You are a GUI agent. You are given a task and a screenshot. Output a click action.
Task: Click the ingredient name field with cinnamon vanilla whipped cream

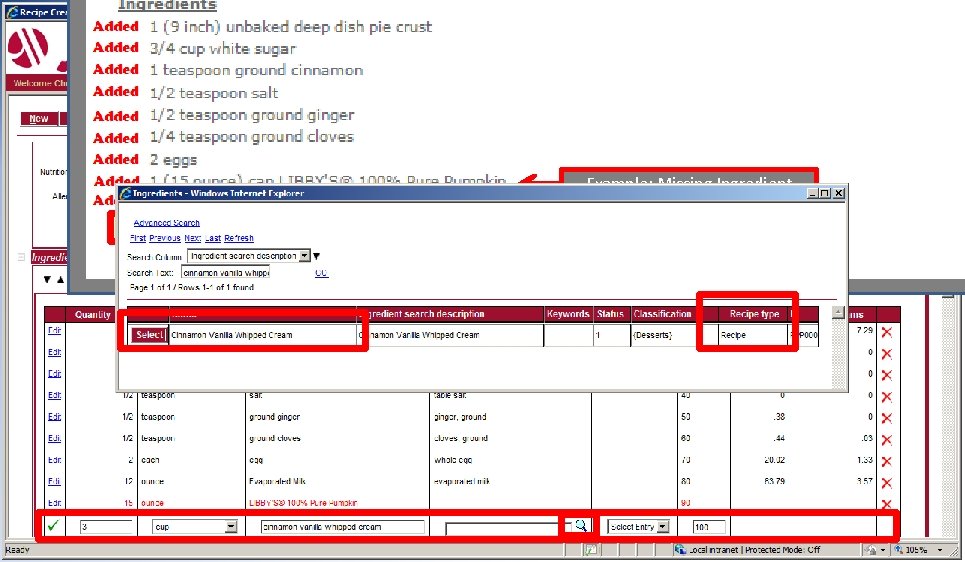click(x=343, y=527)
